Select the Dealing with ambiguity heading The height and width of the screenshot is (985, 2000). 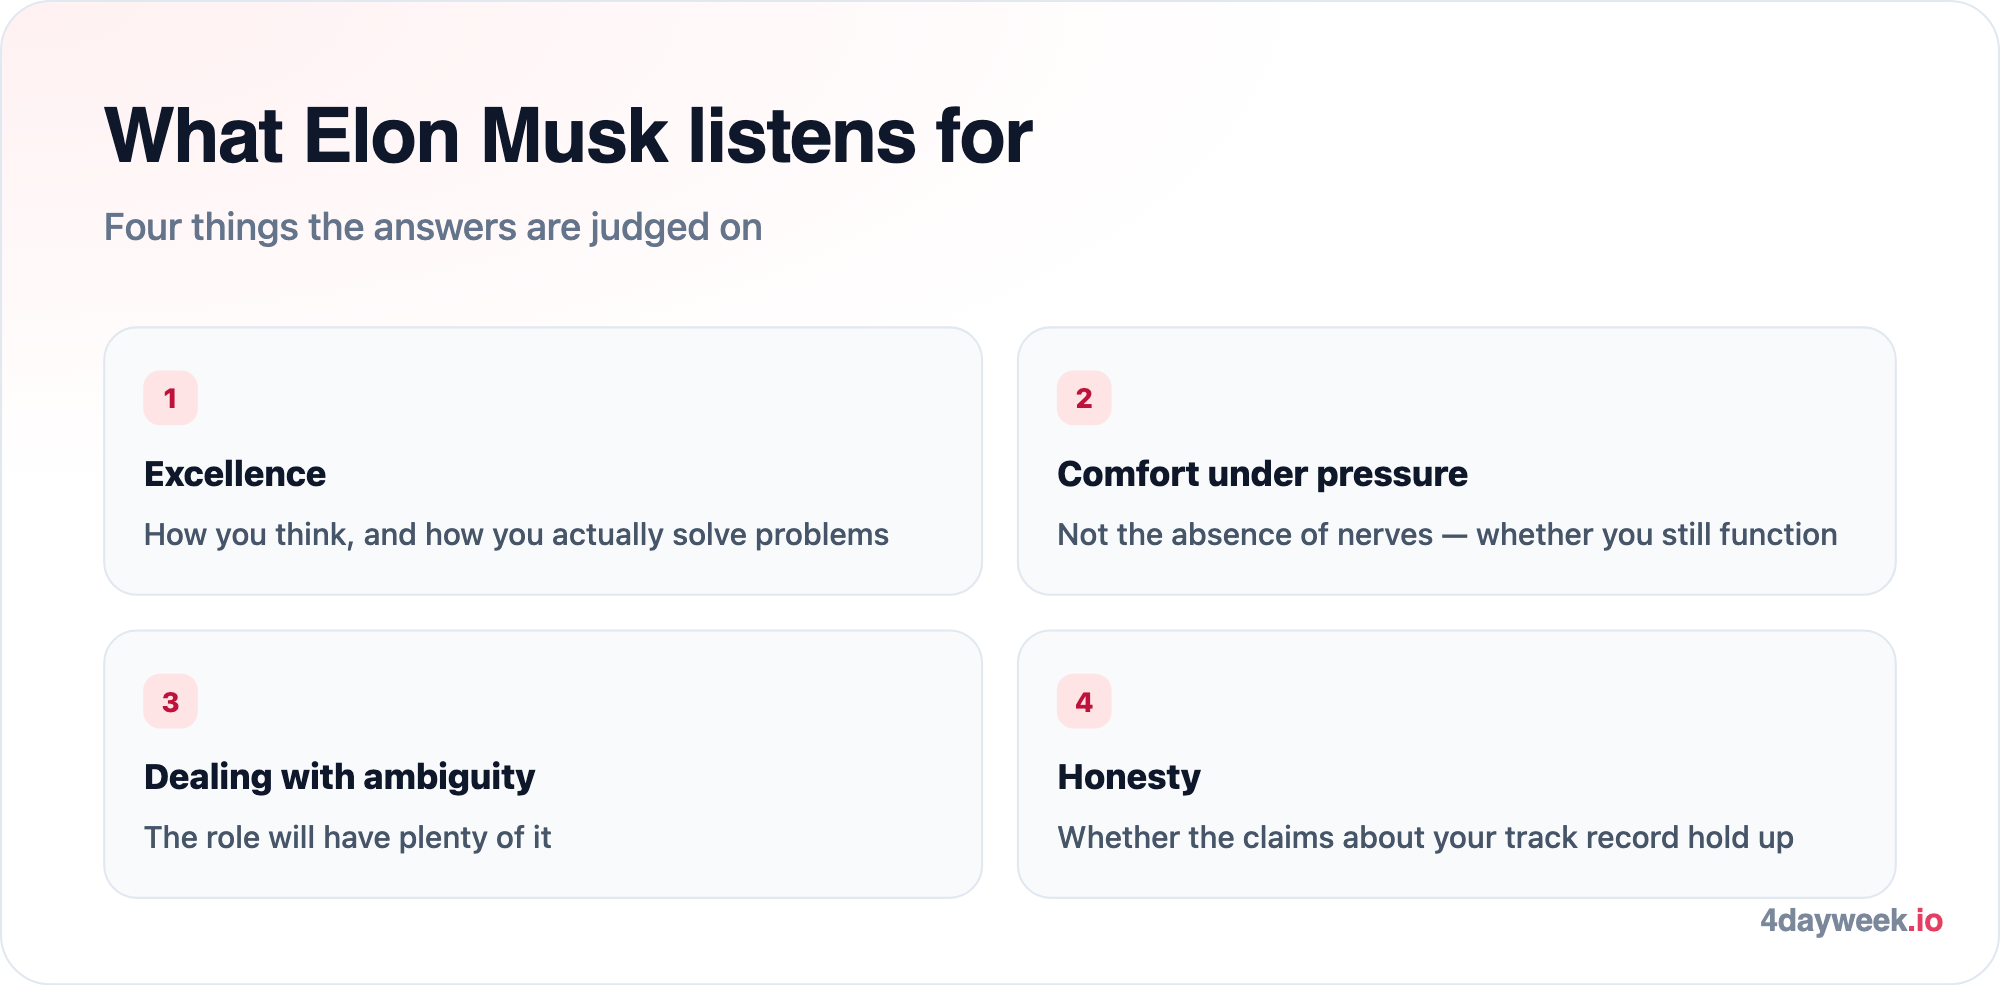[339, 777]
